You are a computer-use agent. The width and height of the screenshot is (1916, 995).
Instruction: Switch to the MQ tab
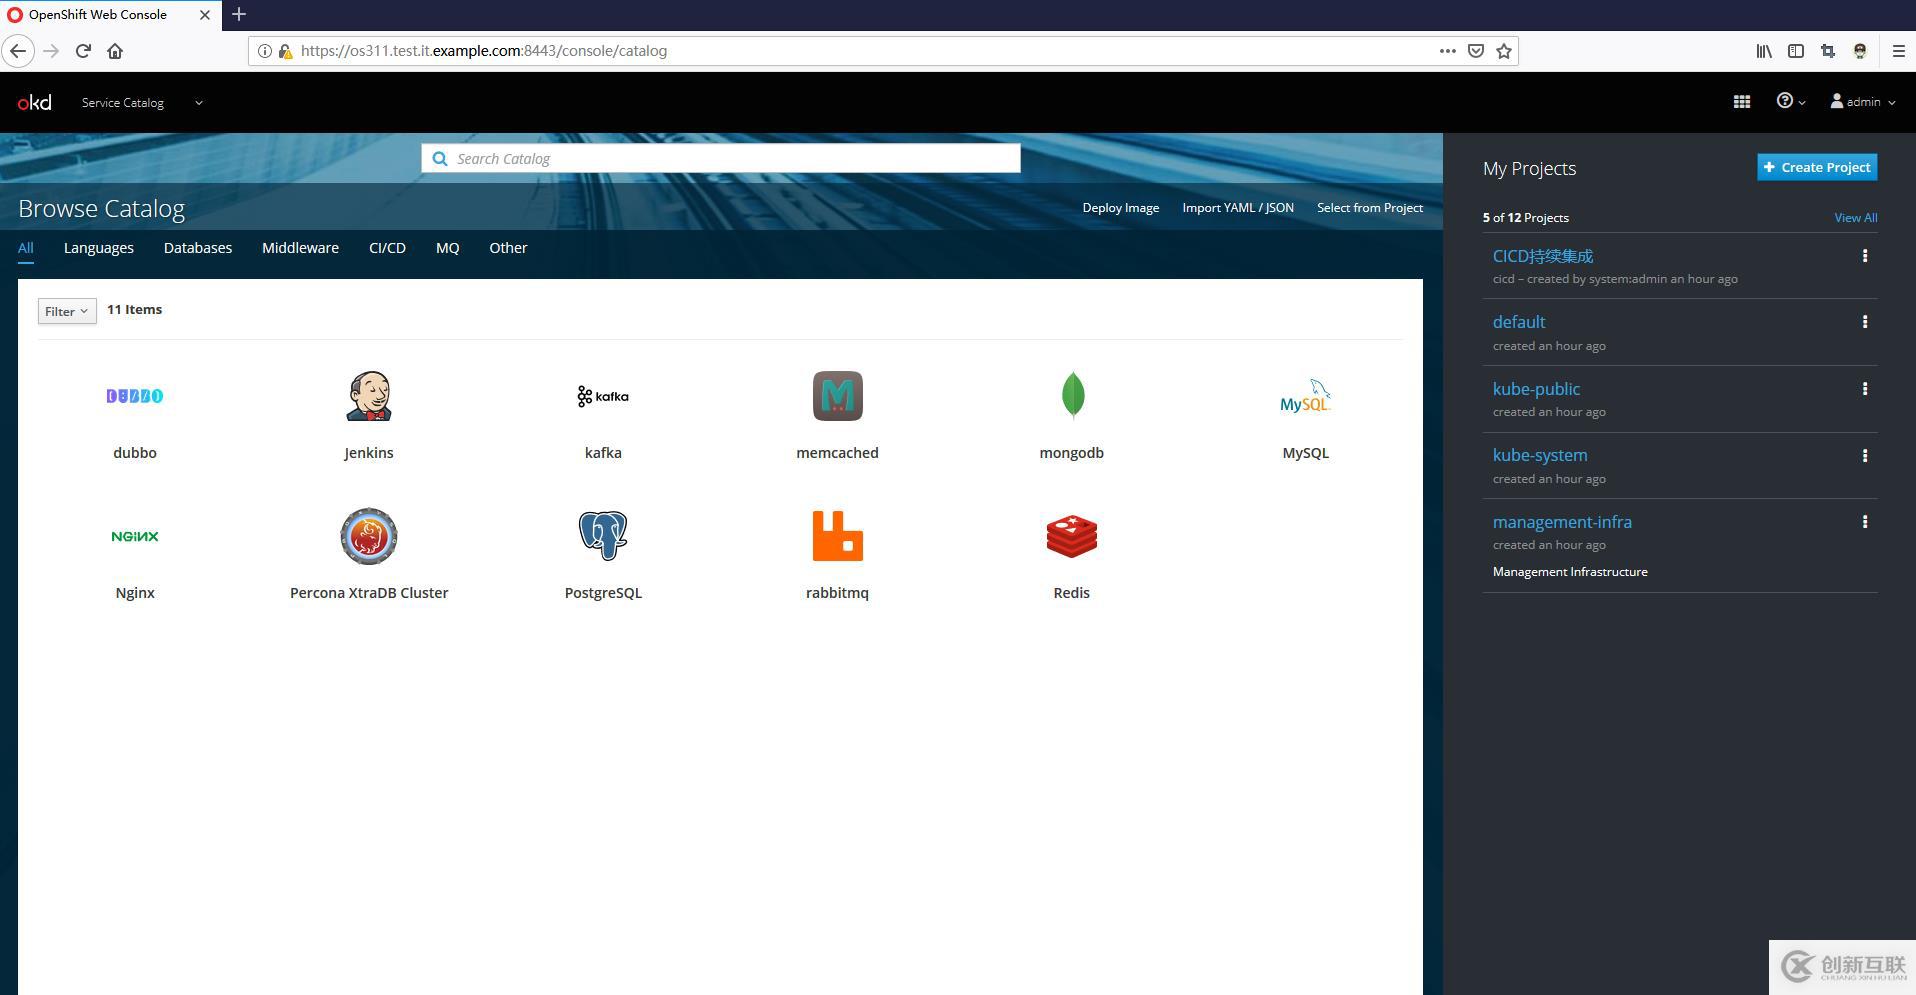447,248
